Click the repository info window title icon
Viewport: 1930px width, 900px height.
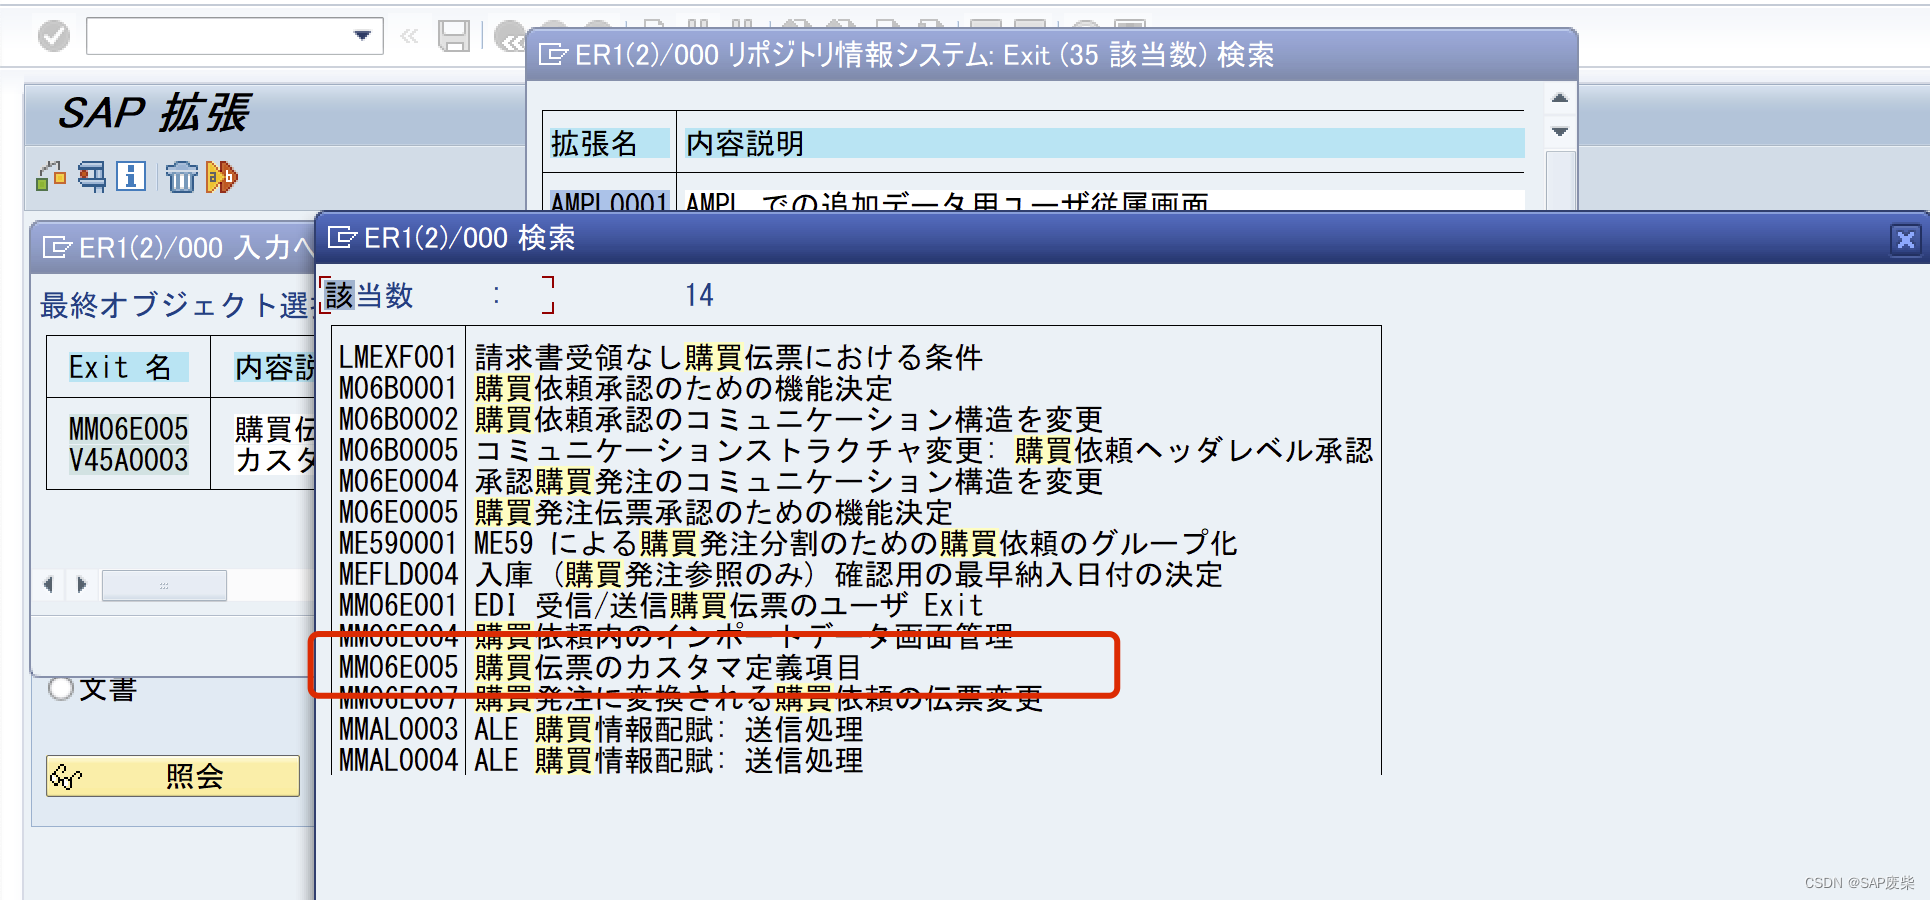click(553, 54)
